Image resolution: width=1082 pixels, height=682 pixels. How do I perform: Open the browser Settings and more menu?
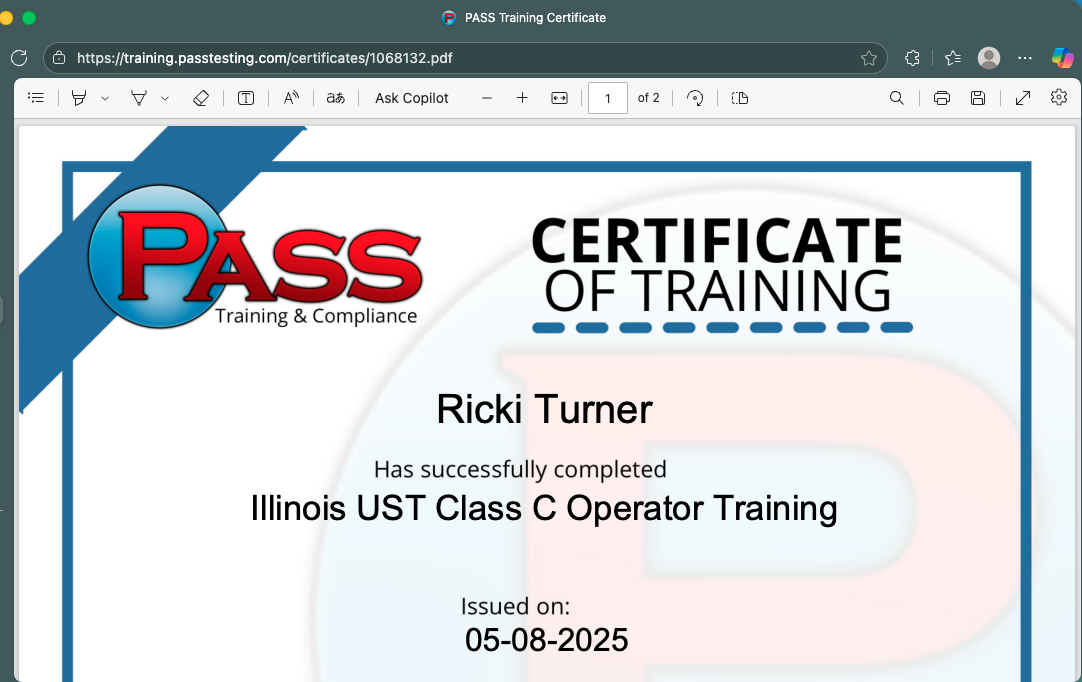coord(1025,58)
